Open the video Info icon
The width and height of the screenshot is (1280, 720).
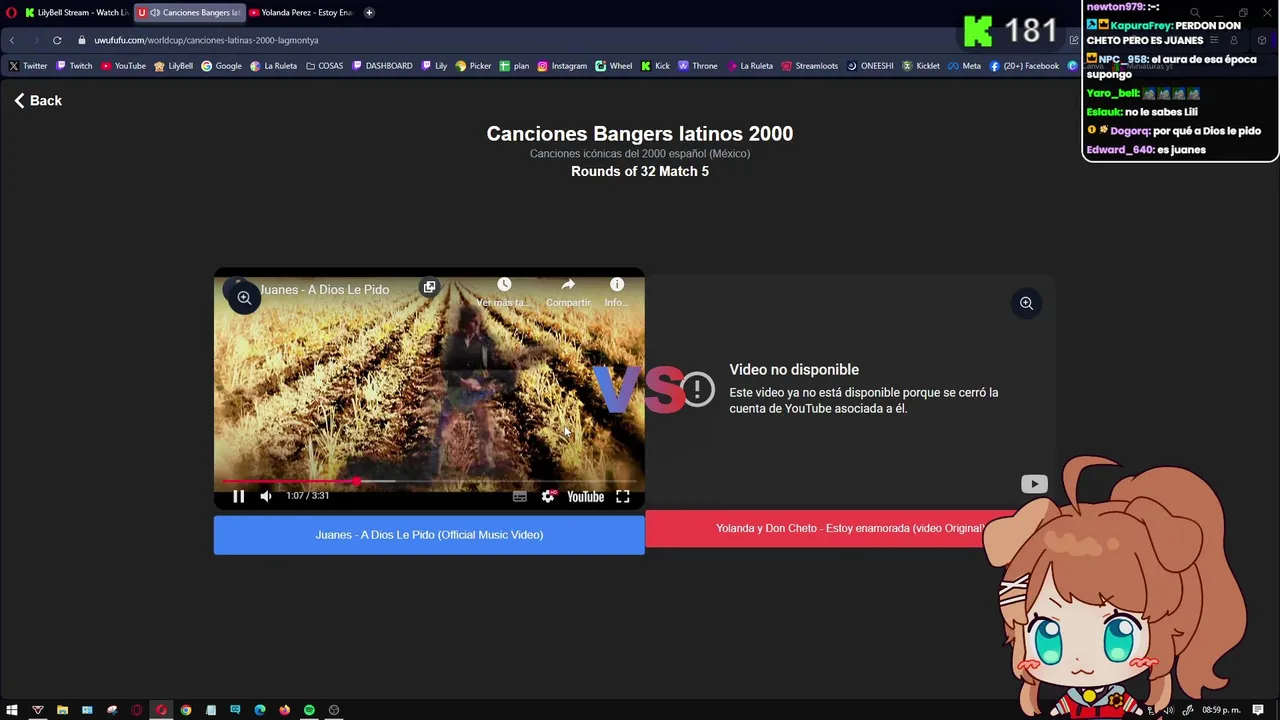(x=617, y=285)
